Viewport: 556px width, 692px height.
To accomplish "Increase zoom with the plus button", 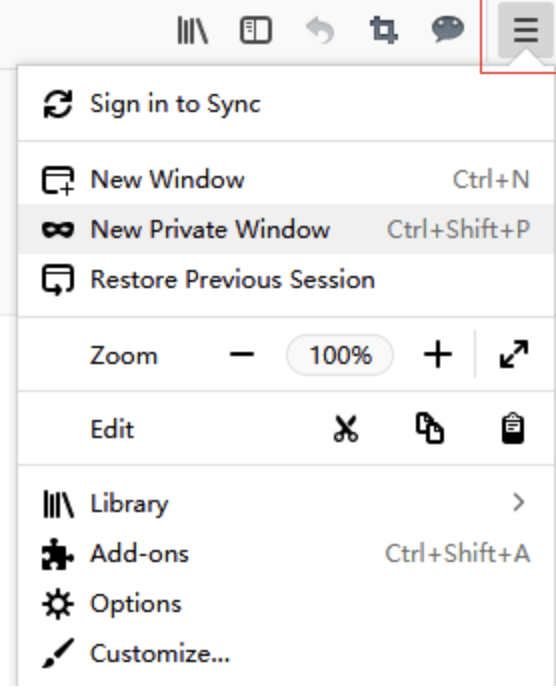I will tap(438, 354).
